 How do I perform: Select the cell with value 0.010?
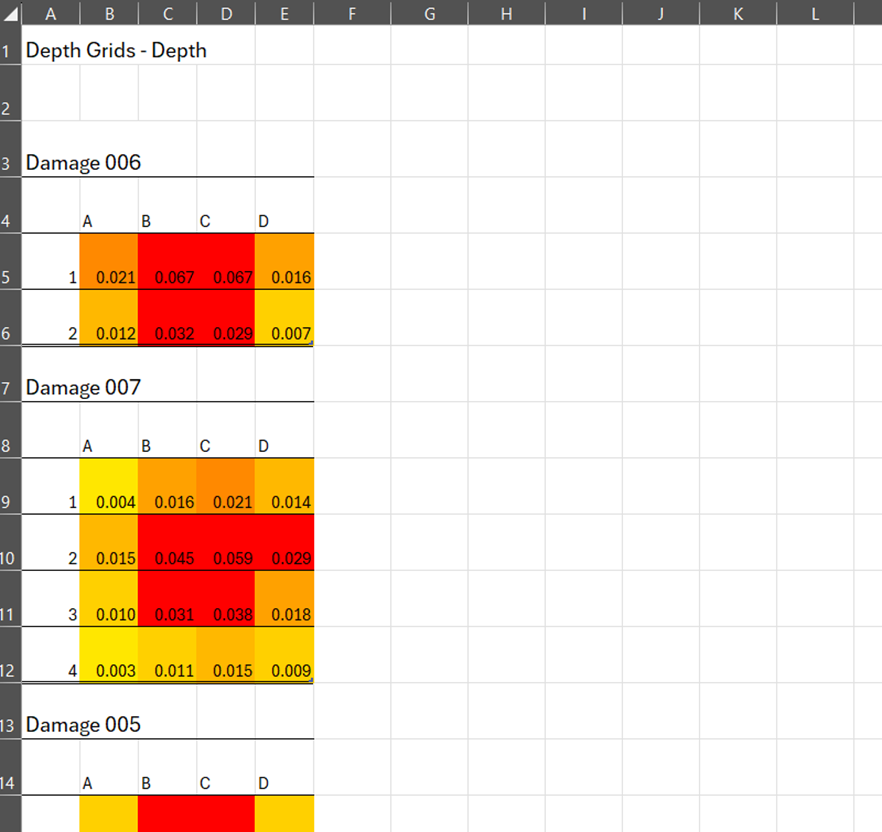109,599
